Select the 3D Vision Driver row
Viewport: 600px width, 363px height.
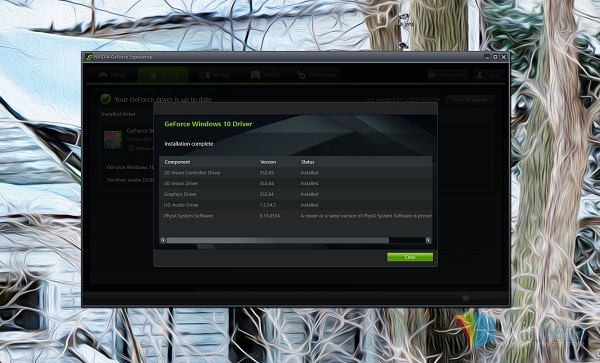295,184
